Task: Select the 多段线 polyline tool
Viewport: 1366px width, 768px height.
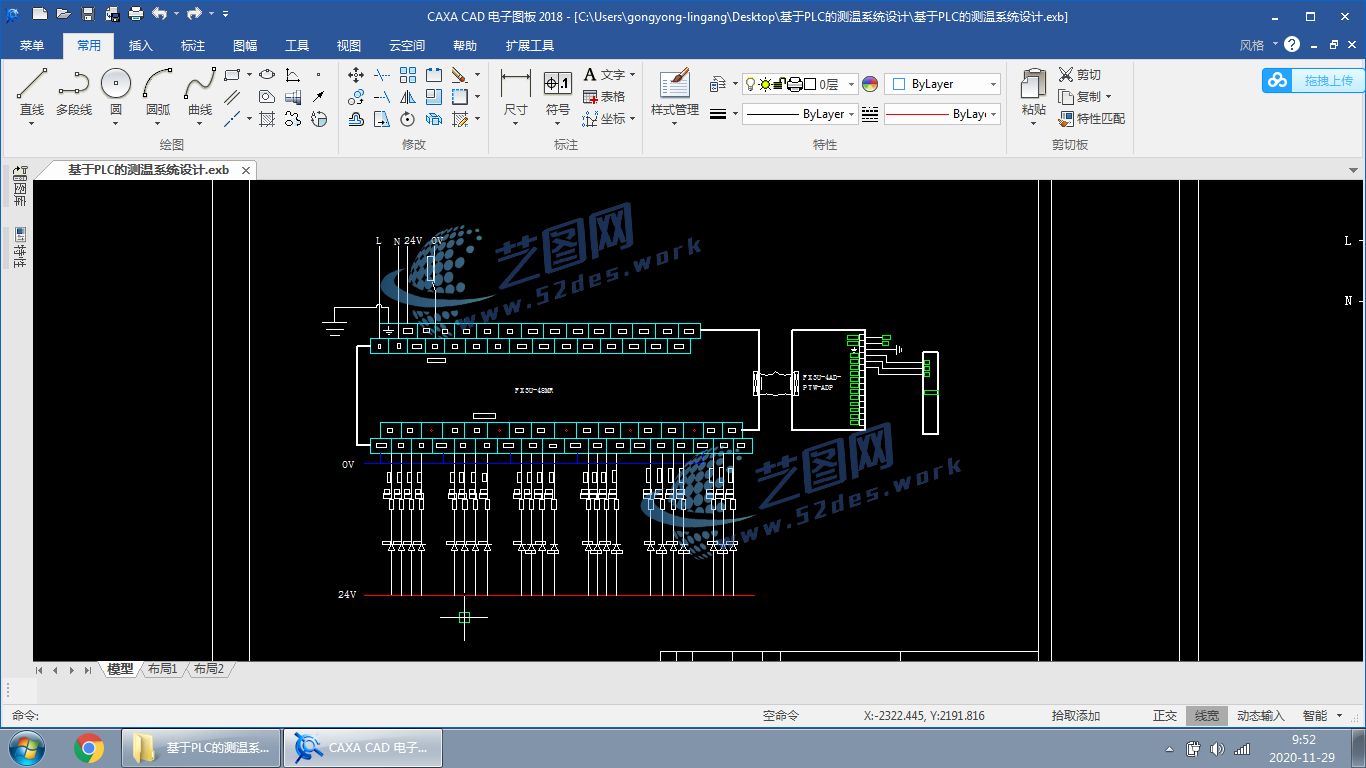Action: click(73, 91)
